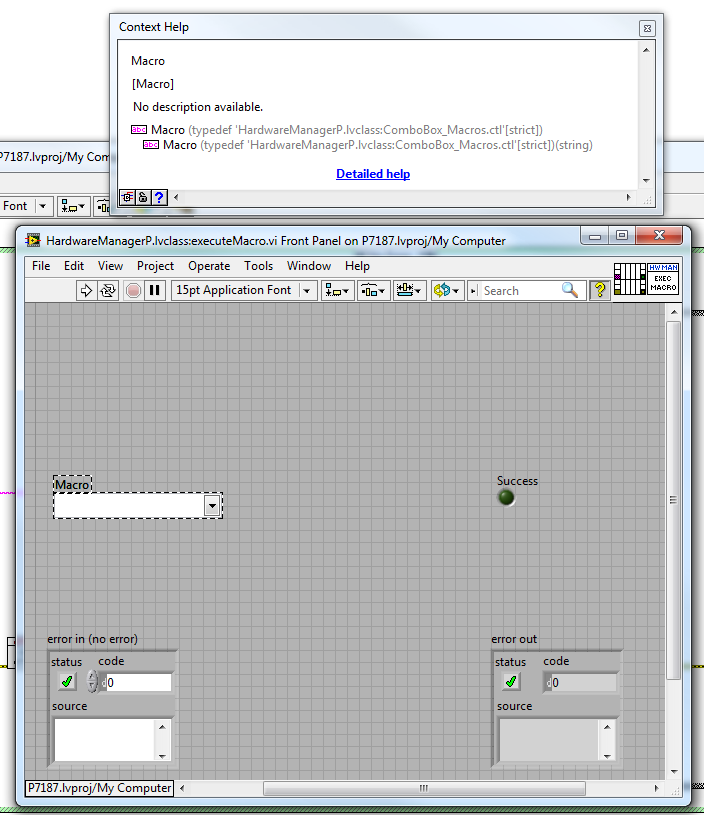Open the Operate menu
Screen dimensions: 704x815
209,266
